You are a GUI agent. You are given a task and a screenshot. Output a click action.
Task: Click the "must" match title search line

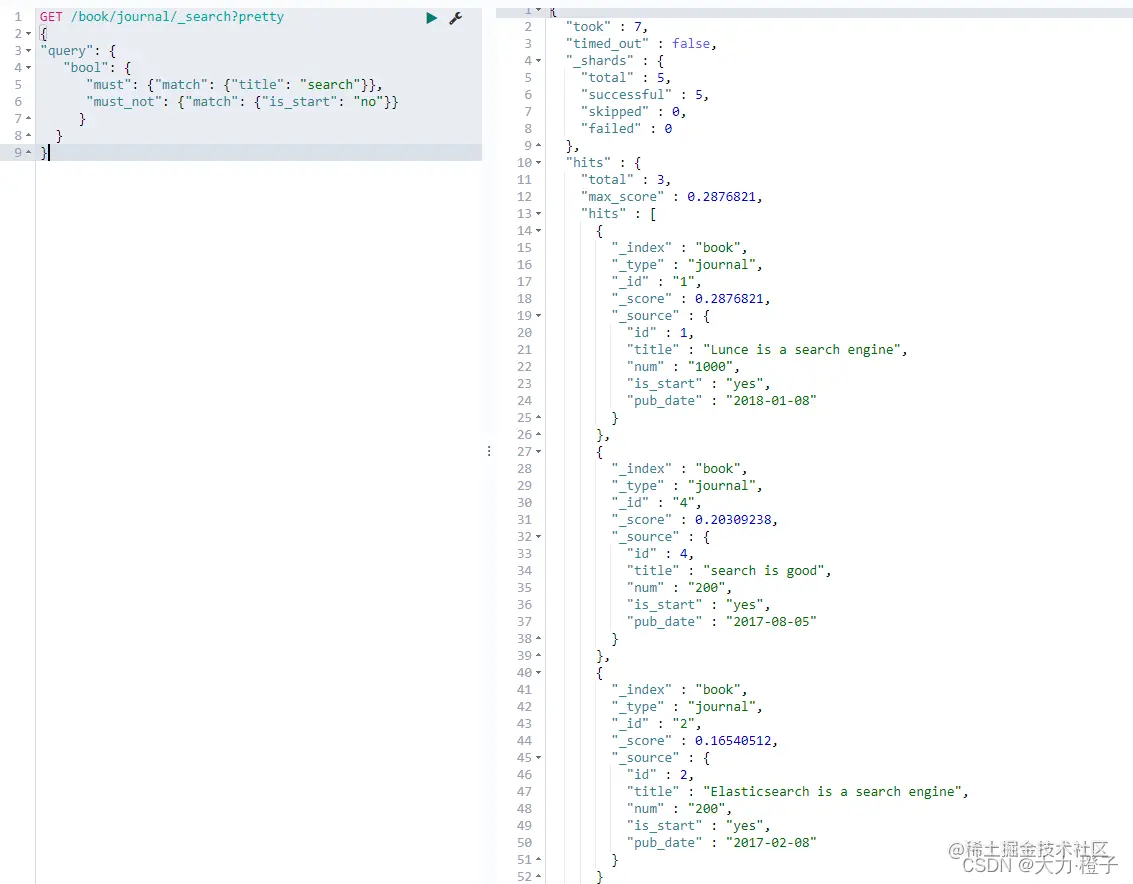click(x=234, y=85)
